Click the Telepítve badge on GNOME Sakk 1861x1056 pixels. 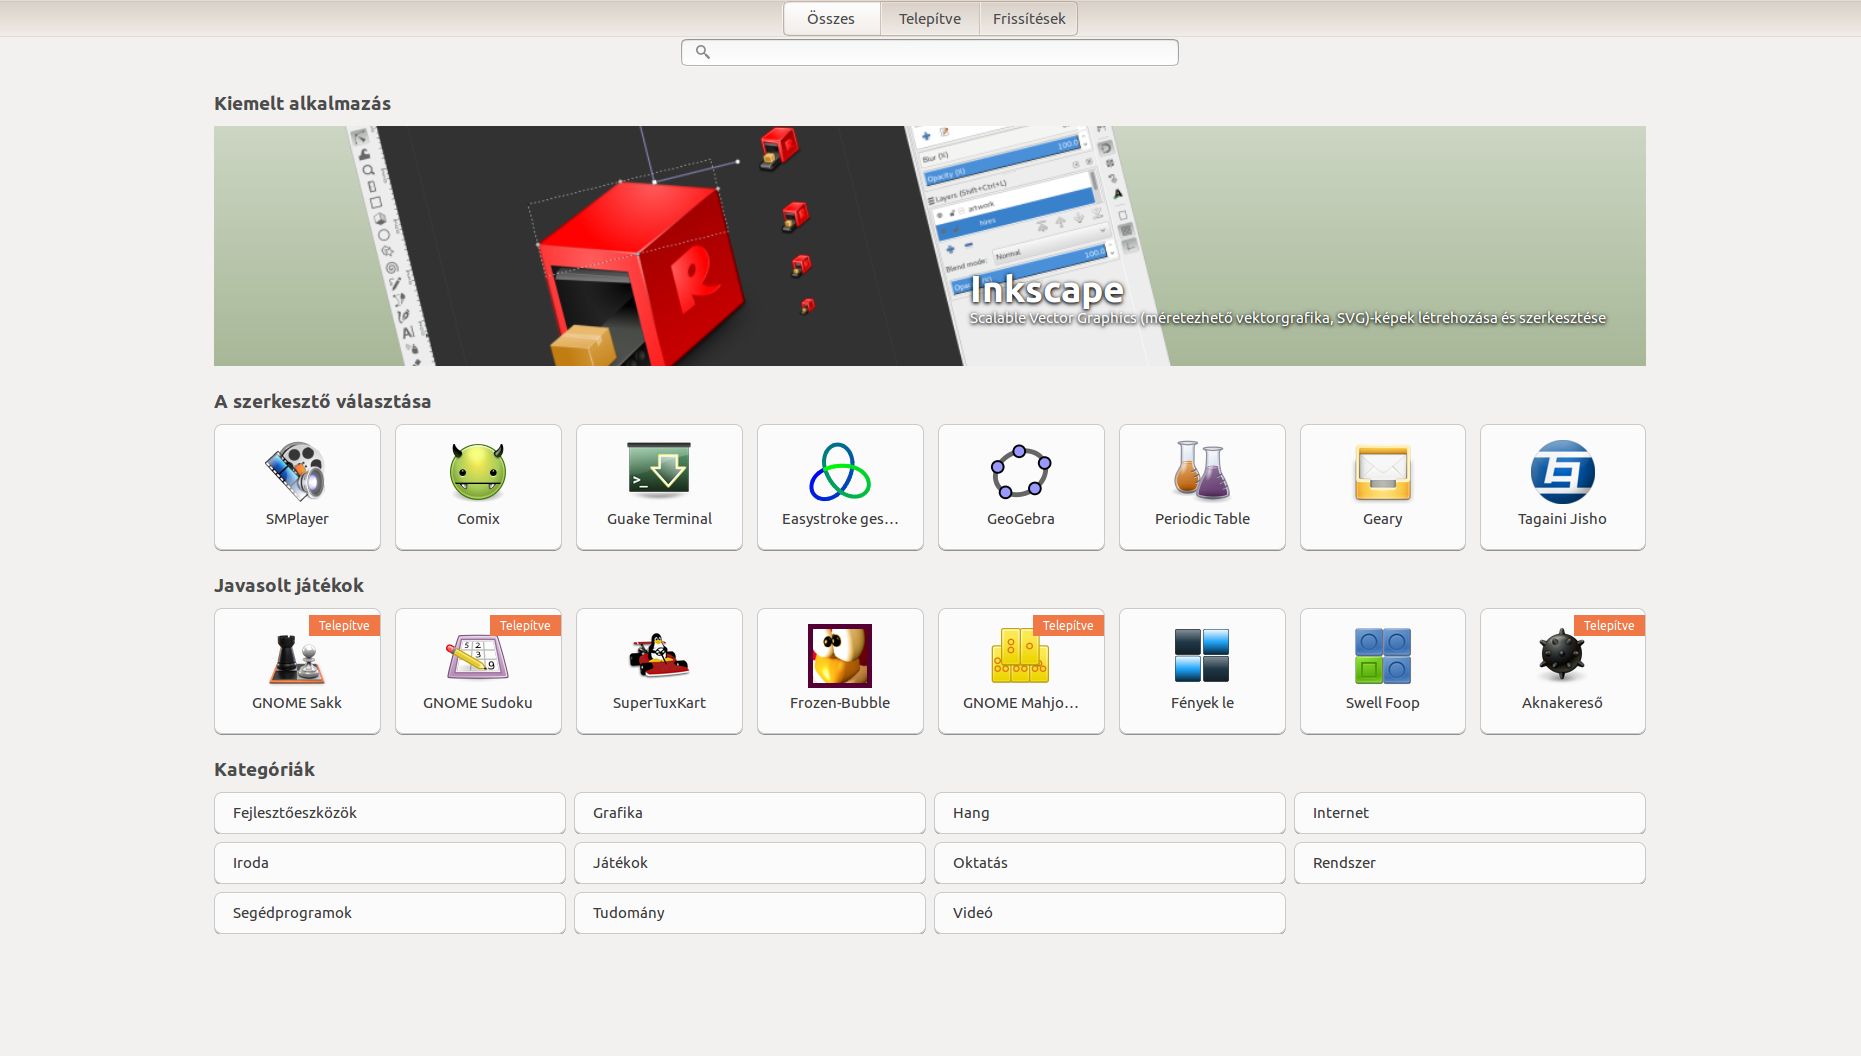click(344, 625)
